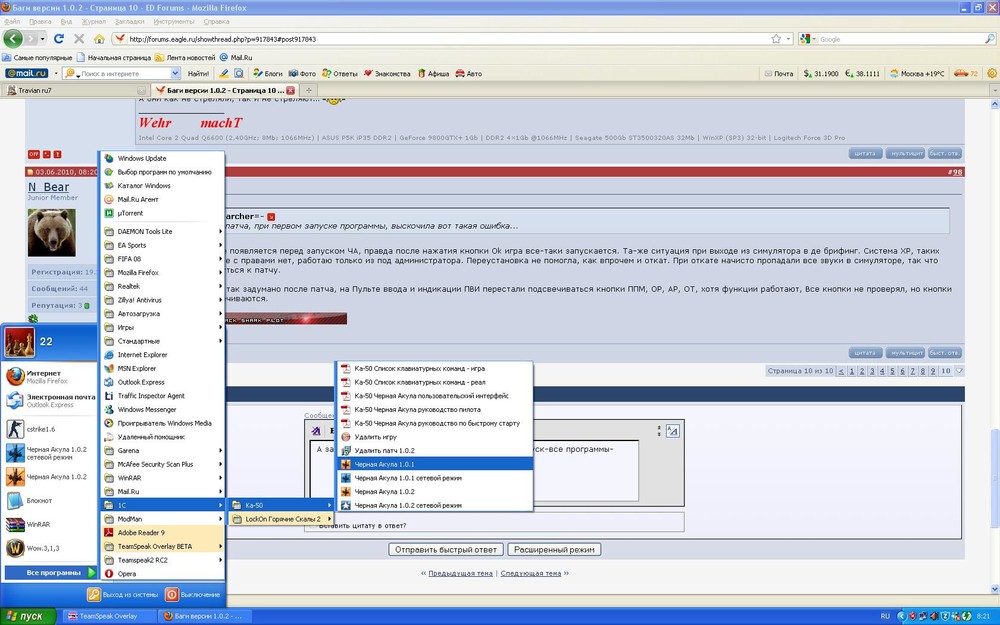Open new tab plus button
1000x625 pixels.
coord(309,91)
